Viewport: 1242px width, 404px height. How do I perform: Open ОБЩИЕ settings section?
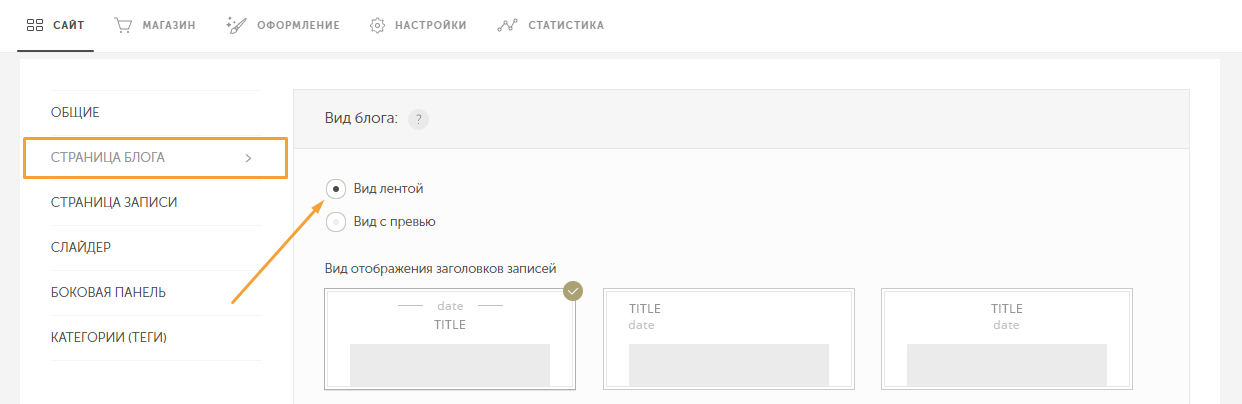click(x=75, y=113)
